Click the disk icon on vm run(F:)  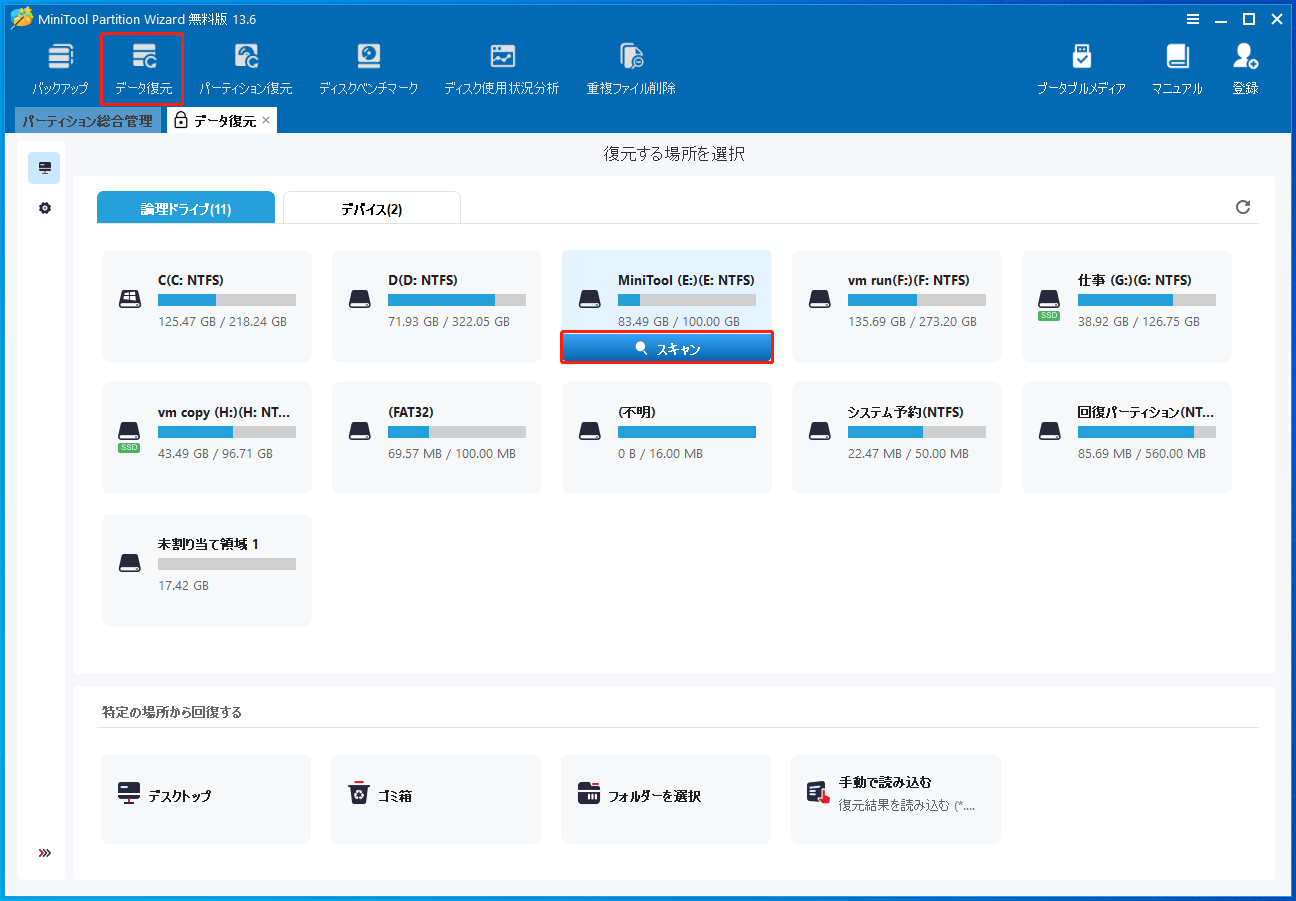click(820, 298)
